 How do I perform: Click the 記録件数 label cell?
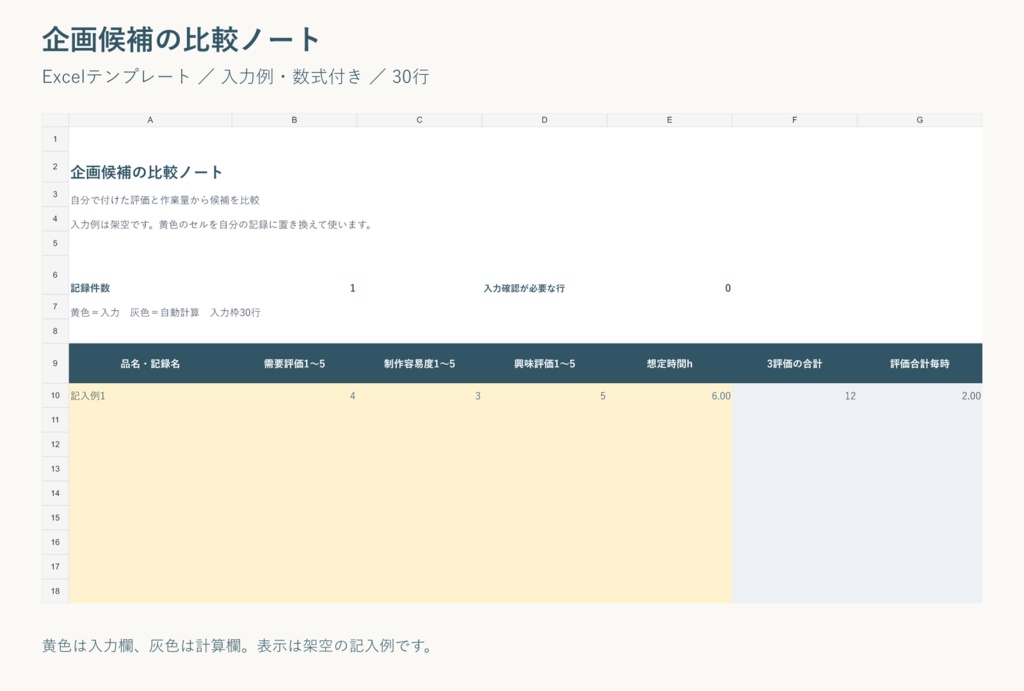point(90,288)
